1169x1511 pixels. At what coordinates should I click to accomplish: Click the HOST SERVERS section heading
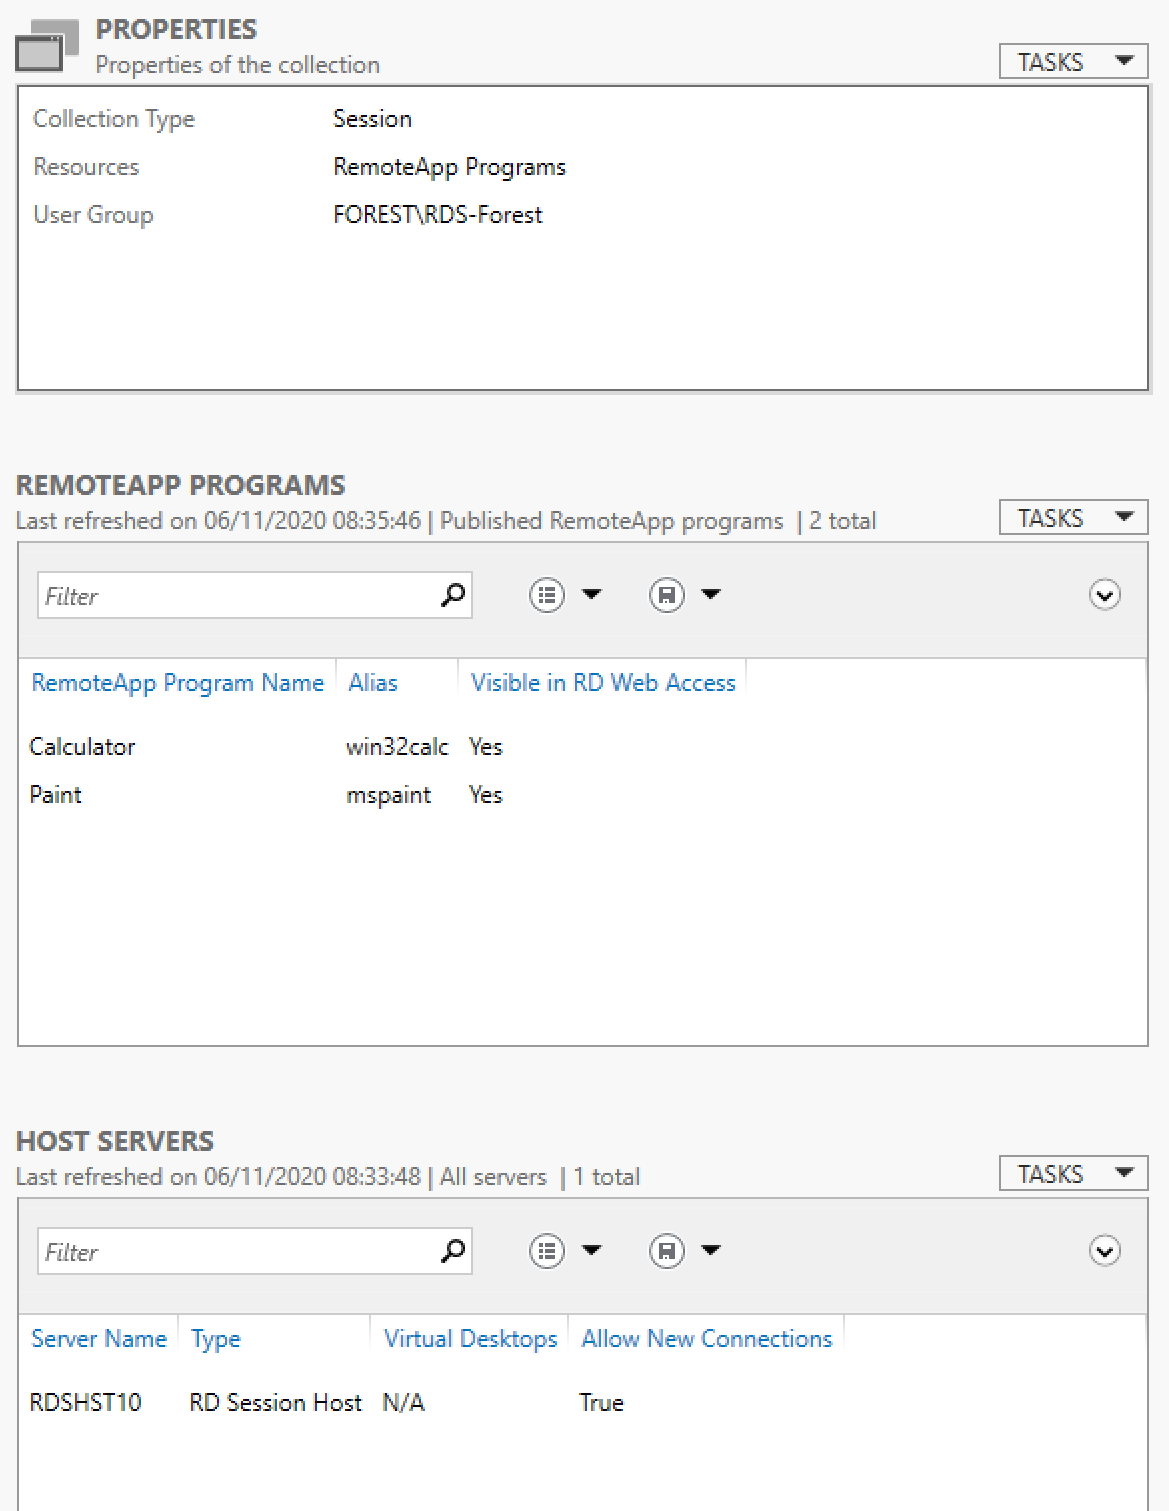coord(115,1141)
